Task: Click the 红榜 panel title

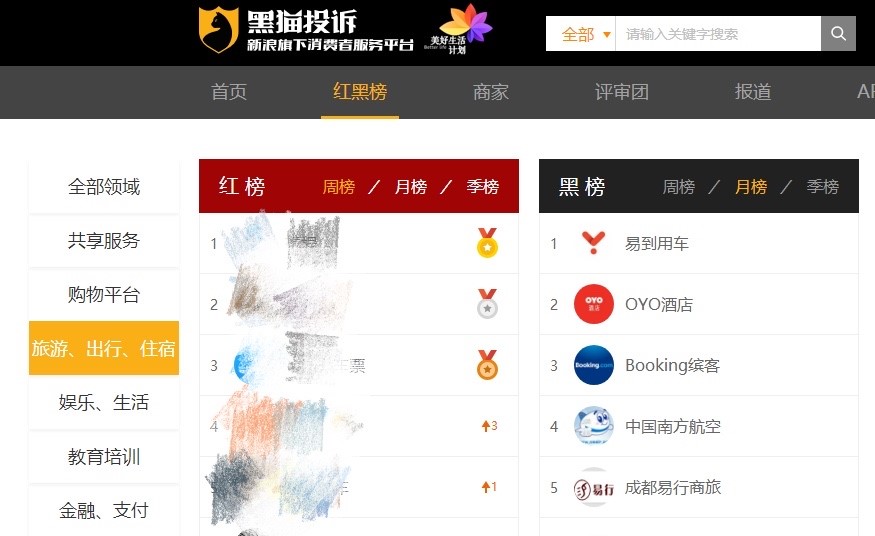Action: [242, 186]
